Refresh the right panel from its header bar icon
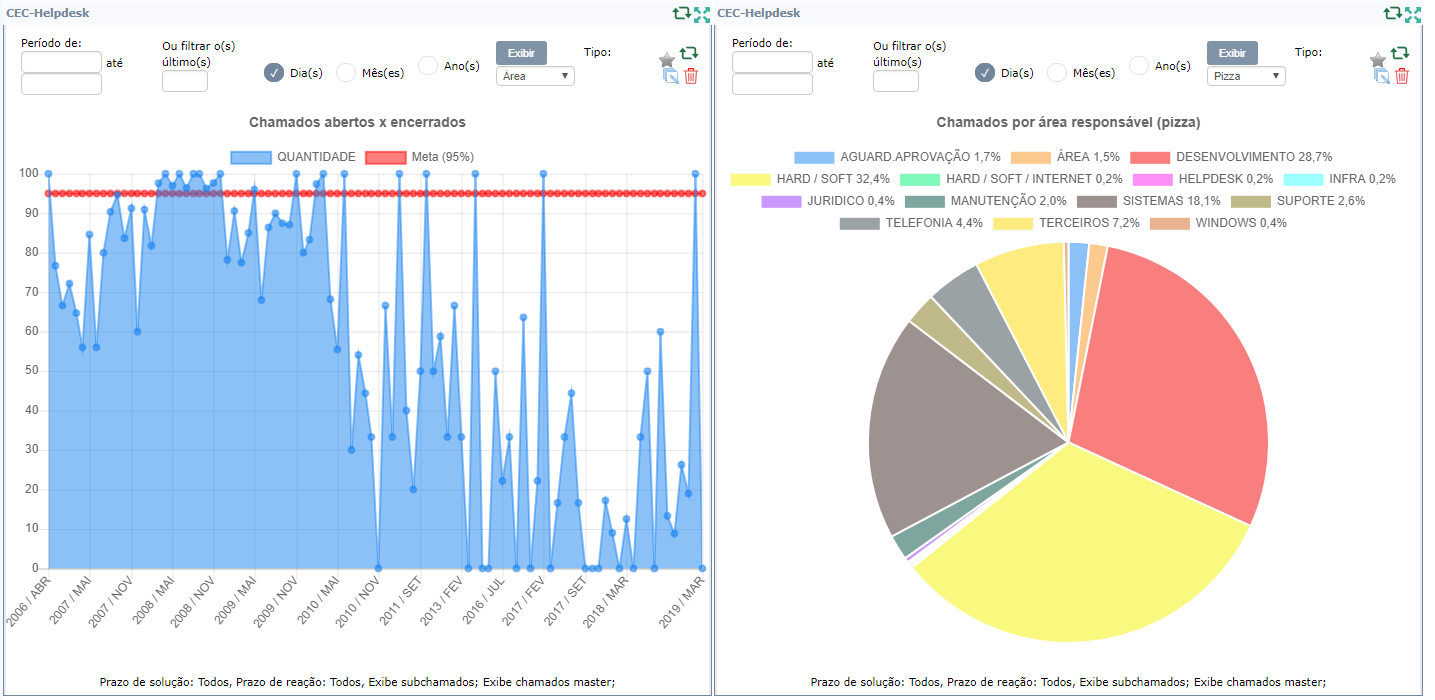The image size is (1435, 700). (x=1392, y=13)
